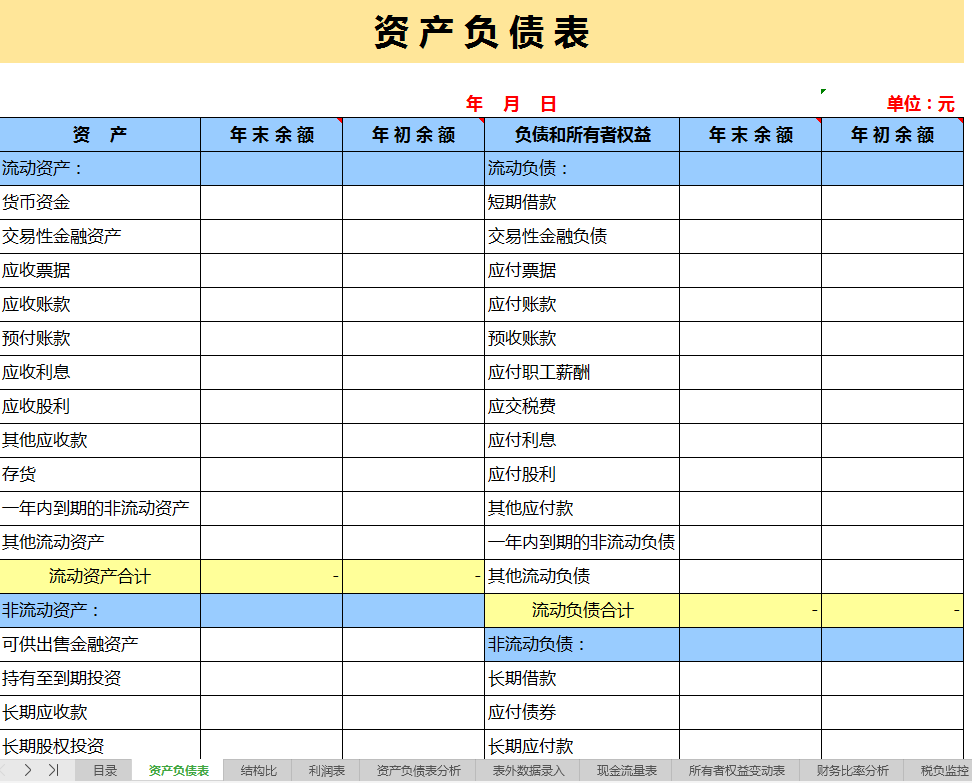Click the 非流动负债： section cell
The image size is (972, 783).
pyautogui.click(x=582, y=645)
